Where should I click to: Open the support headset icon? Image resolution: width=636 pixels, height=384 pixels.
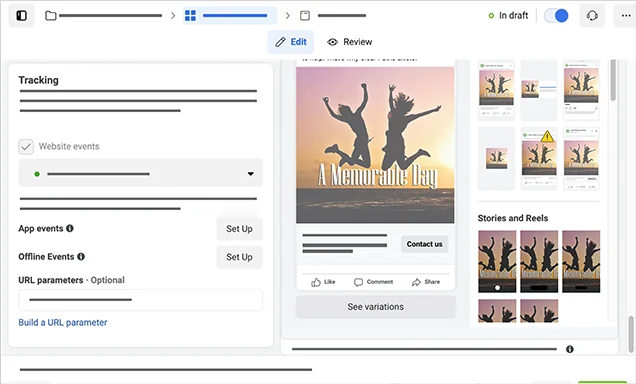(x=592, y=16)
